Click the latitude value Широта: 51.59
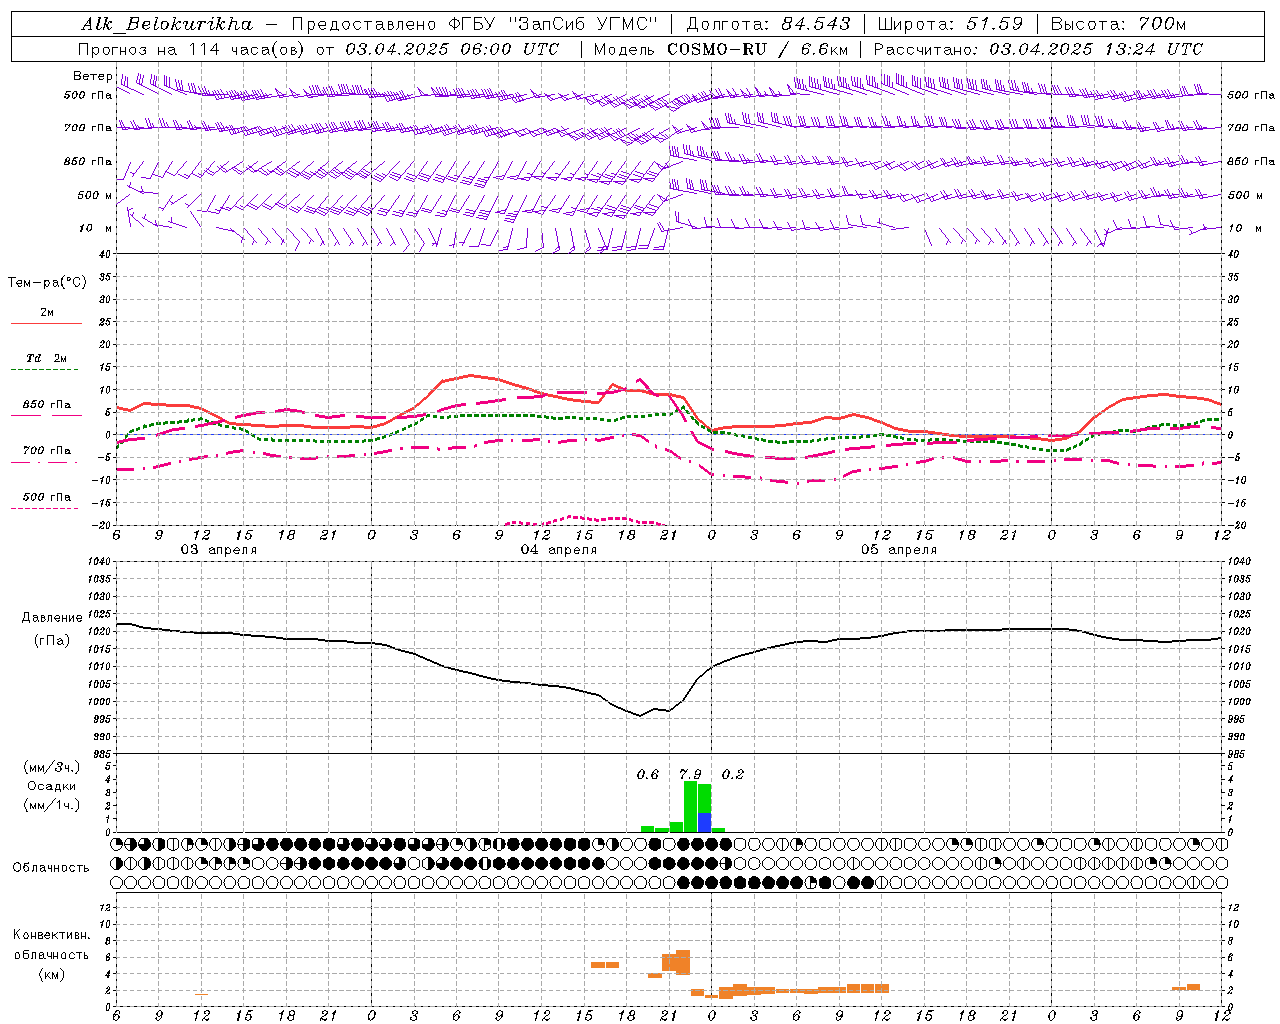The width and height of the screenshot is (1280, 1024). click(x=950, y=24)
